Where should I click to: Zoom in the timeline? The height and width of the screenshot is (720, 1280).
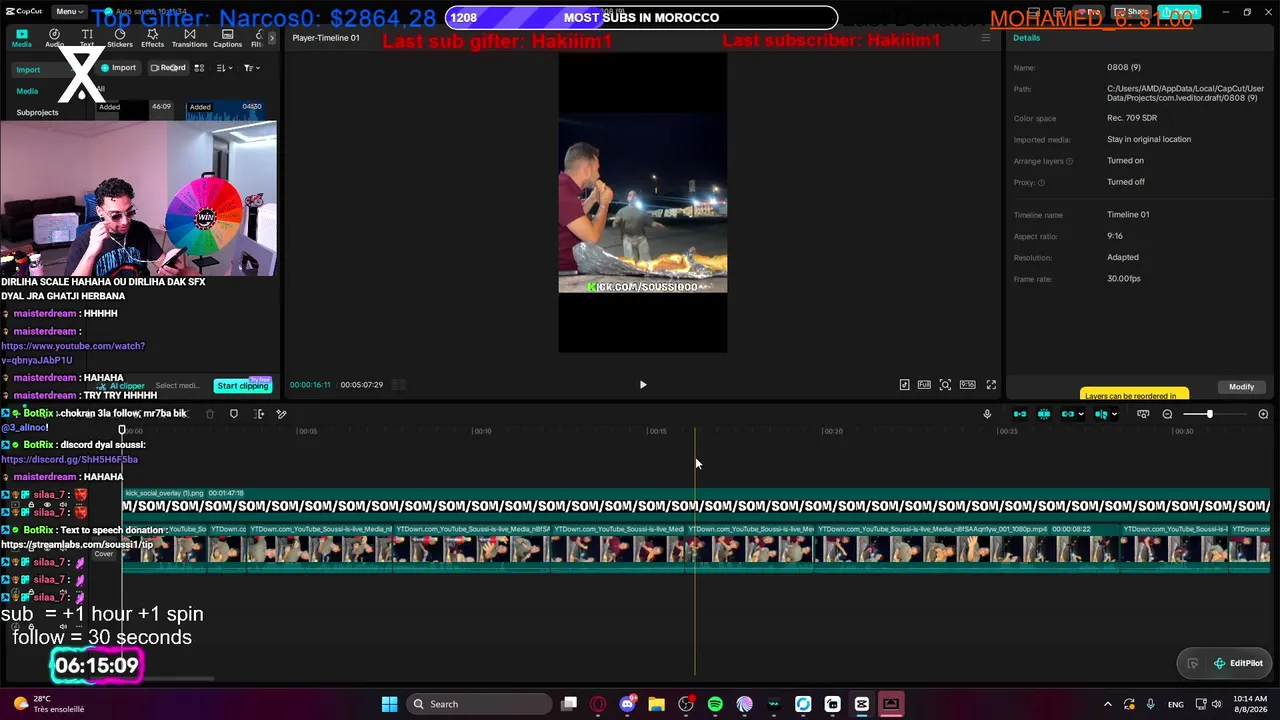click(x=1263, y=414)
